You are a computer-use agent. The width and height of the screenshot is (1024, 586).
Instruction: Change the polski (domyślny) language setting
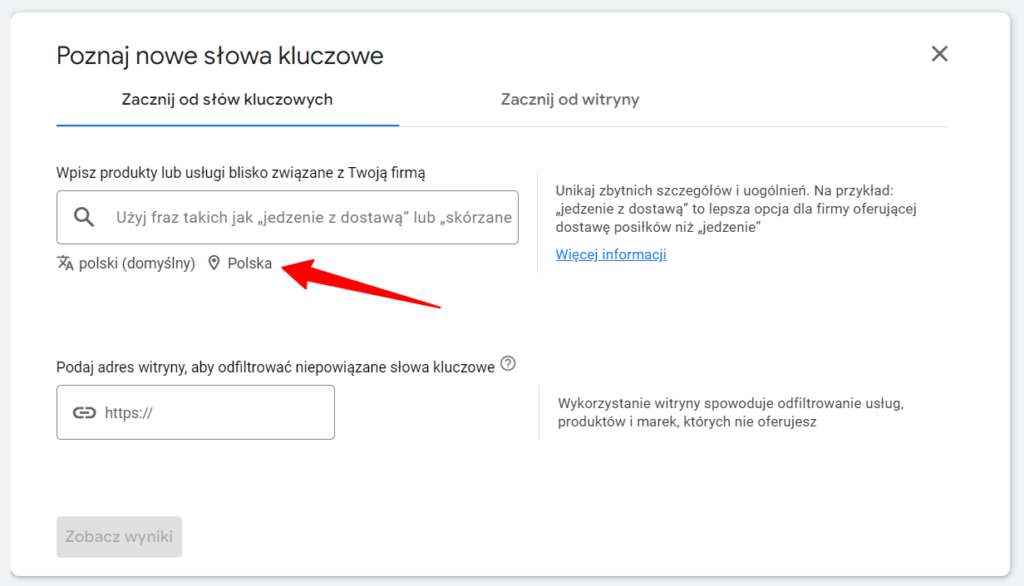pyautogui.click(x=136, y=264)
